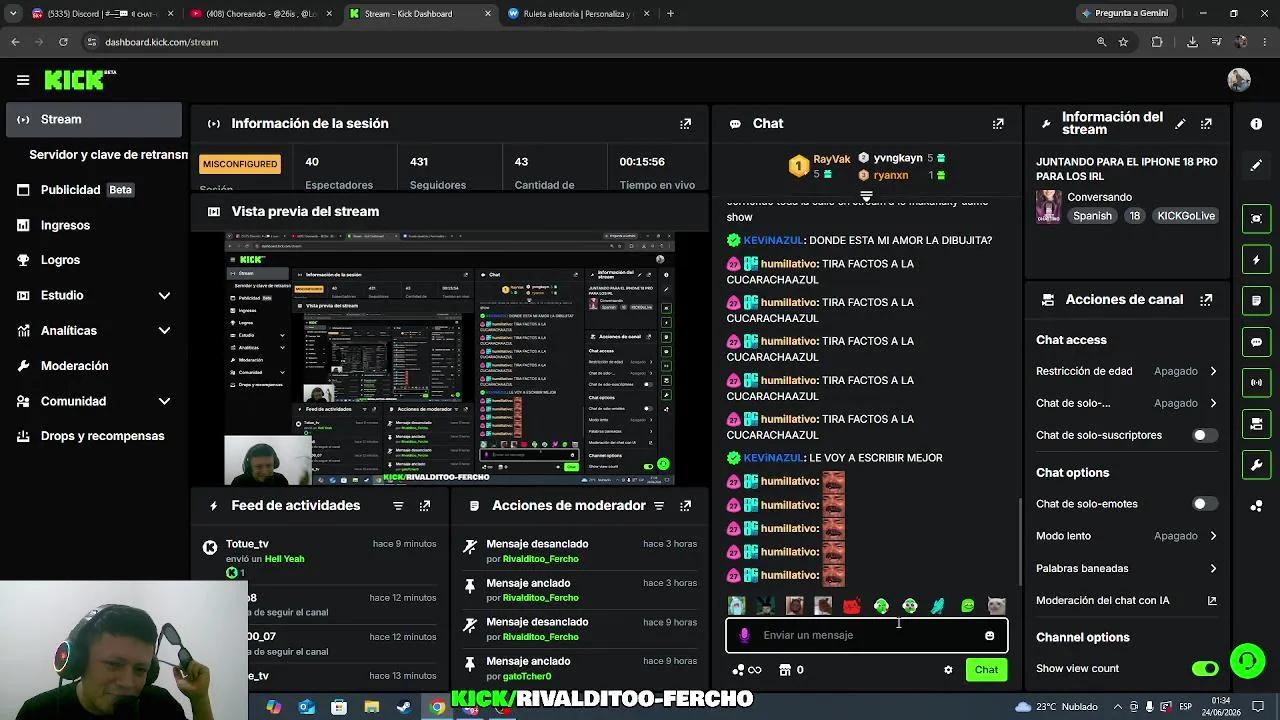This screenshot has height=720, width=1280.
Task: Pop out the Información del stream panel
Action: (x=1206, y=124)
